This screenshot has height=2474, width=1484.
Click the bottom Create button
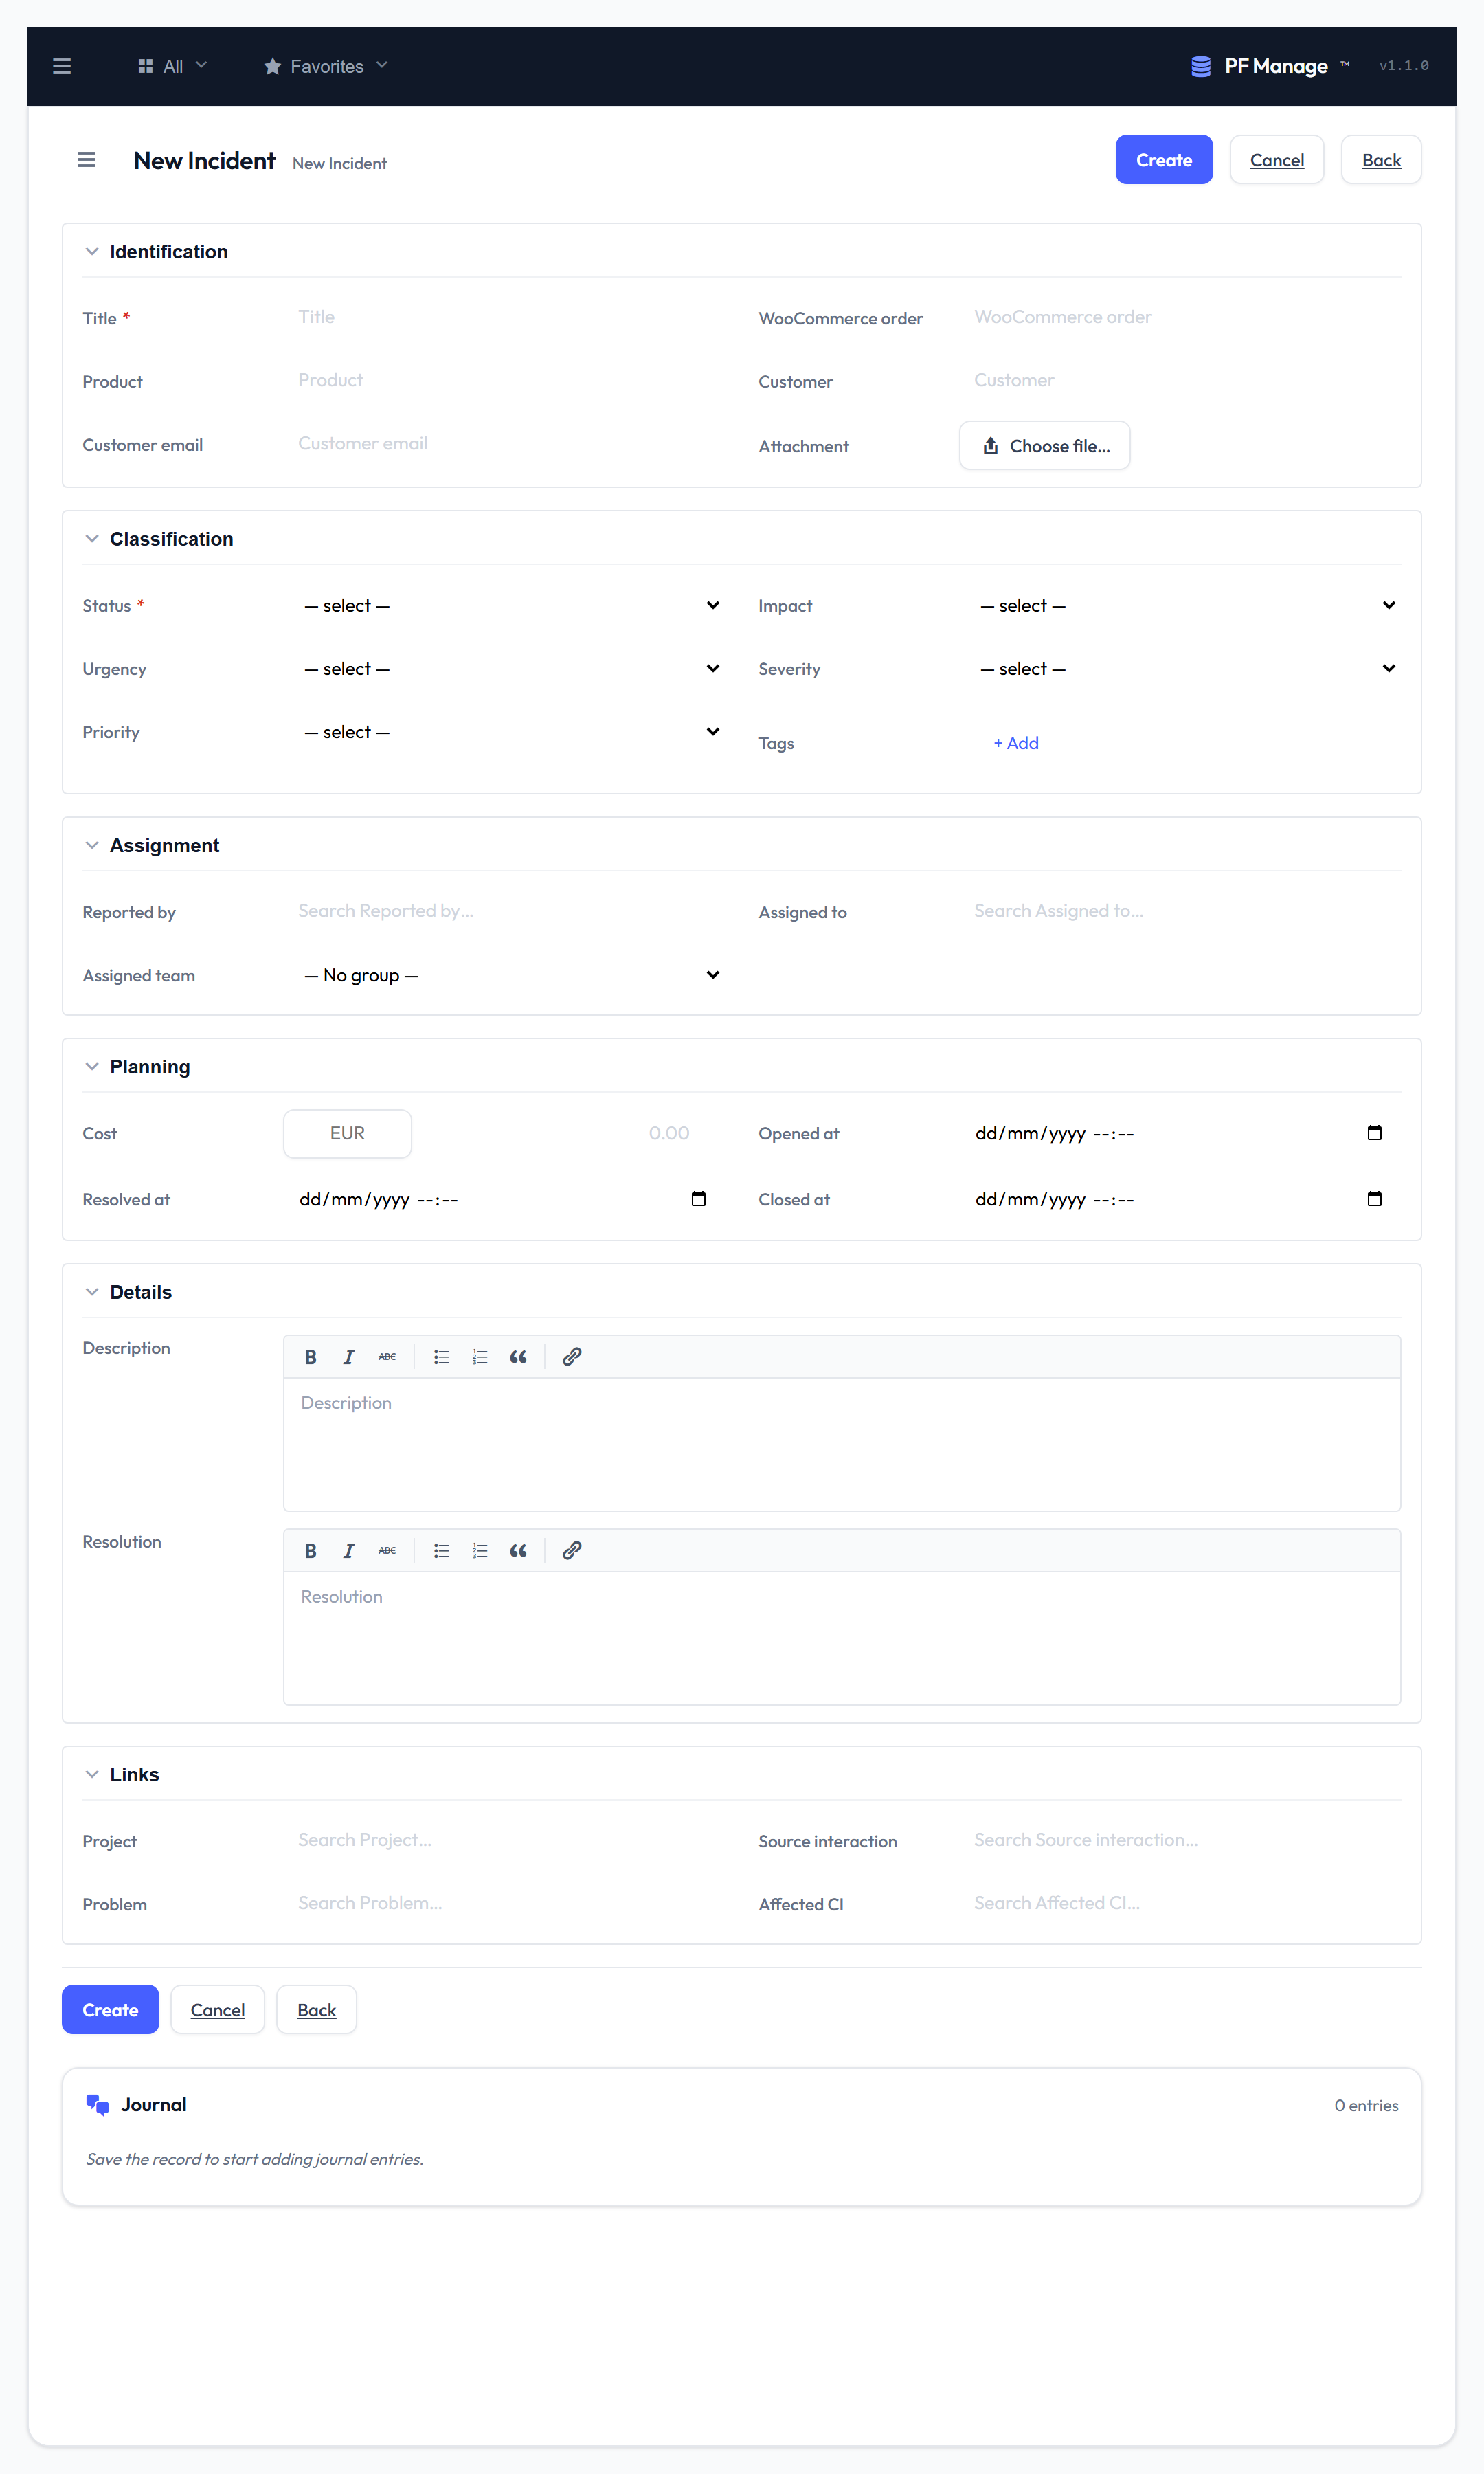[x=110, y=2010]
